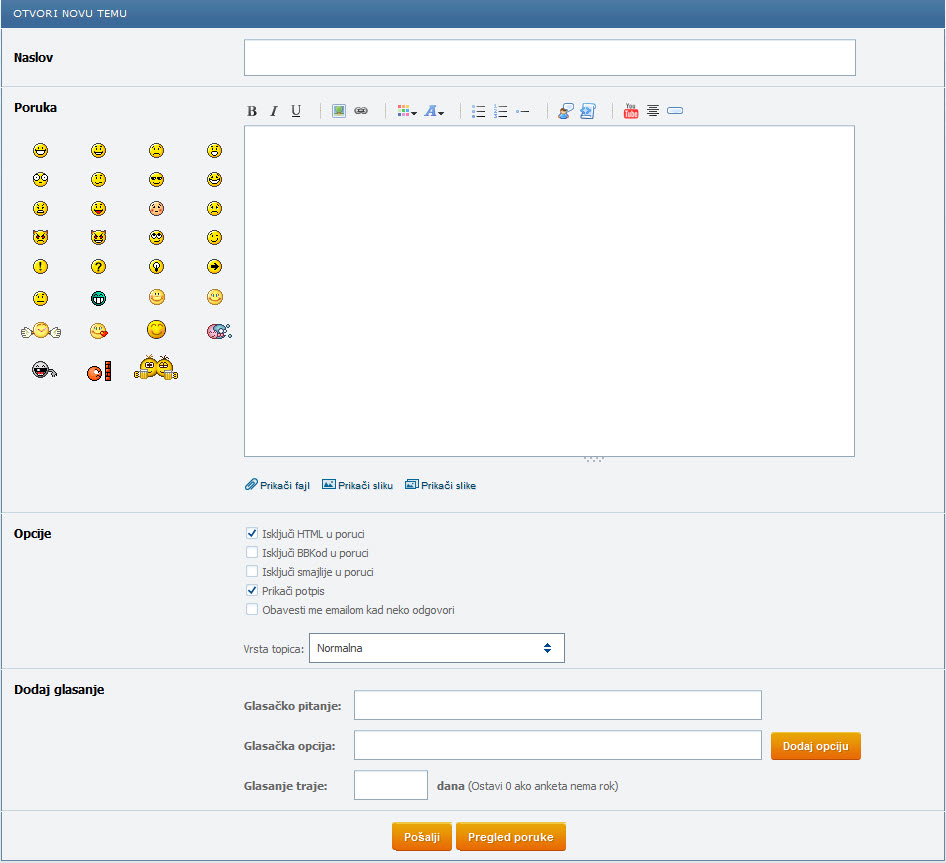Submit the topic with 'Pošalji' button
Viewport: 946px width, 863px height.
point(422,837)
